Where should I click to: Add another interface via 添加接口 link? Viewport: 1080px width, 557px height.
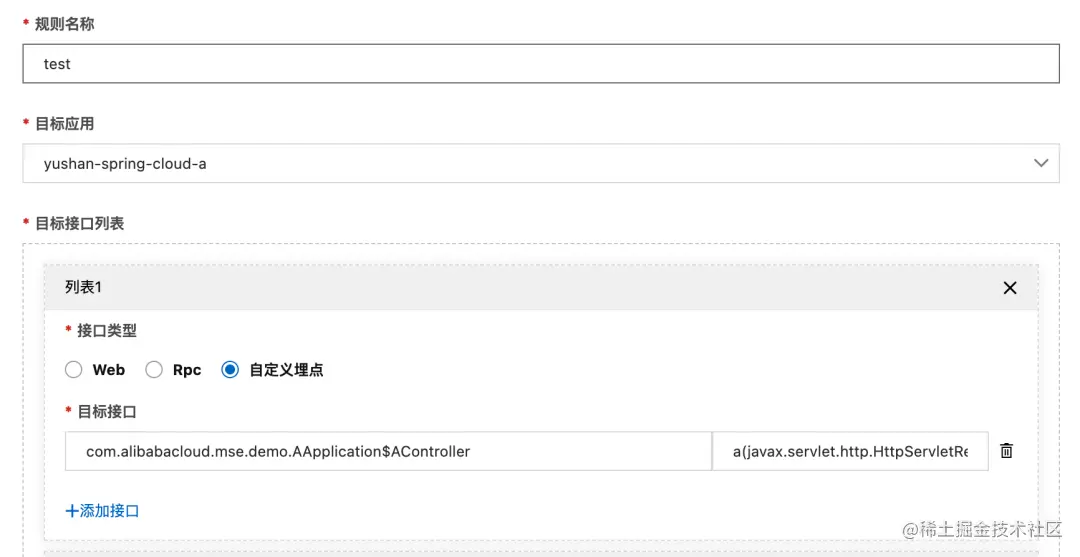(x=102, y=511)
